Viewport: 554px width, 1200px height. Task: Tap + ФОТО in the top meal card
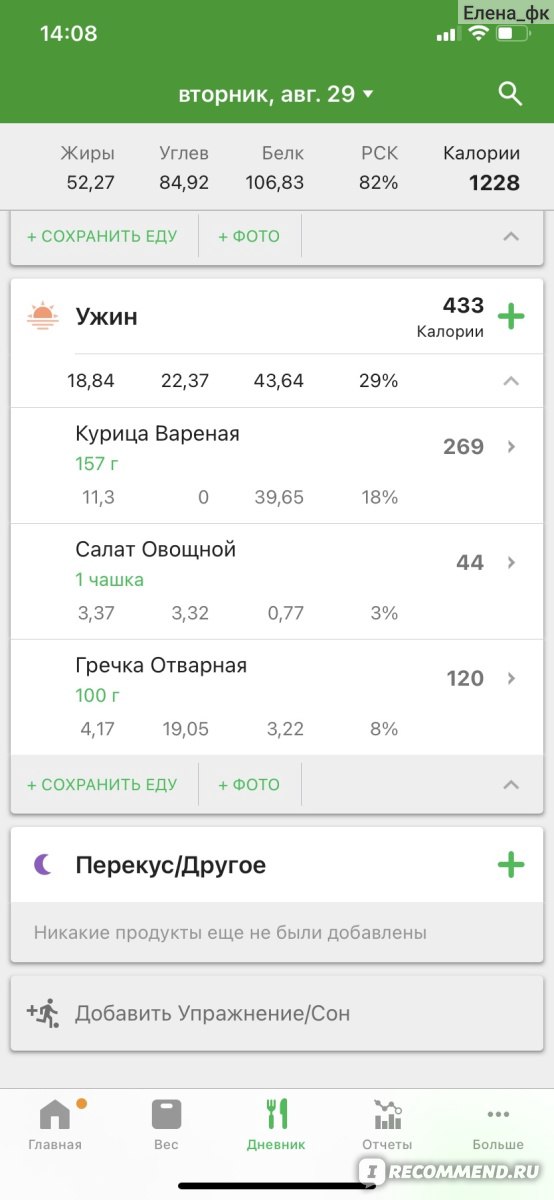(x=249, y=237)
